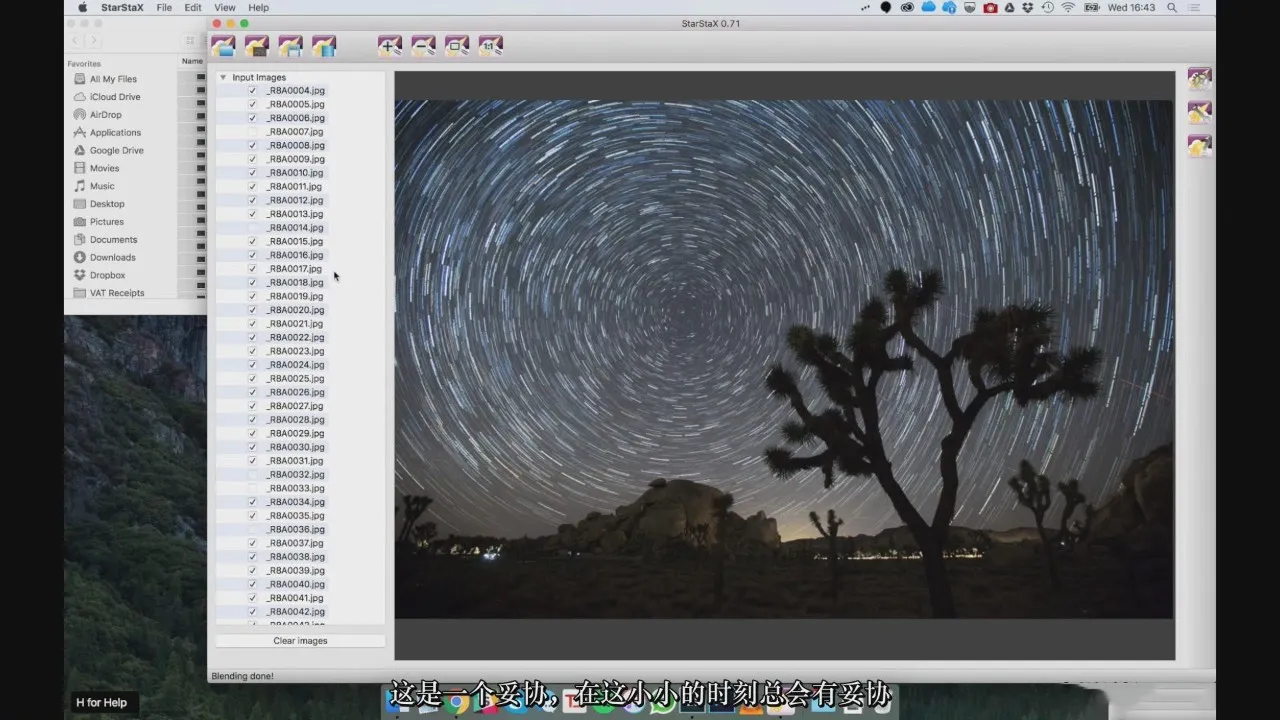The width and height of the screenshot is (1280, 720).
Task: Open the View menu
Action: (225, 7)
